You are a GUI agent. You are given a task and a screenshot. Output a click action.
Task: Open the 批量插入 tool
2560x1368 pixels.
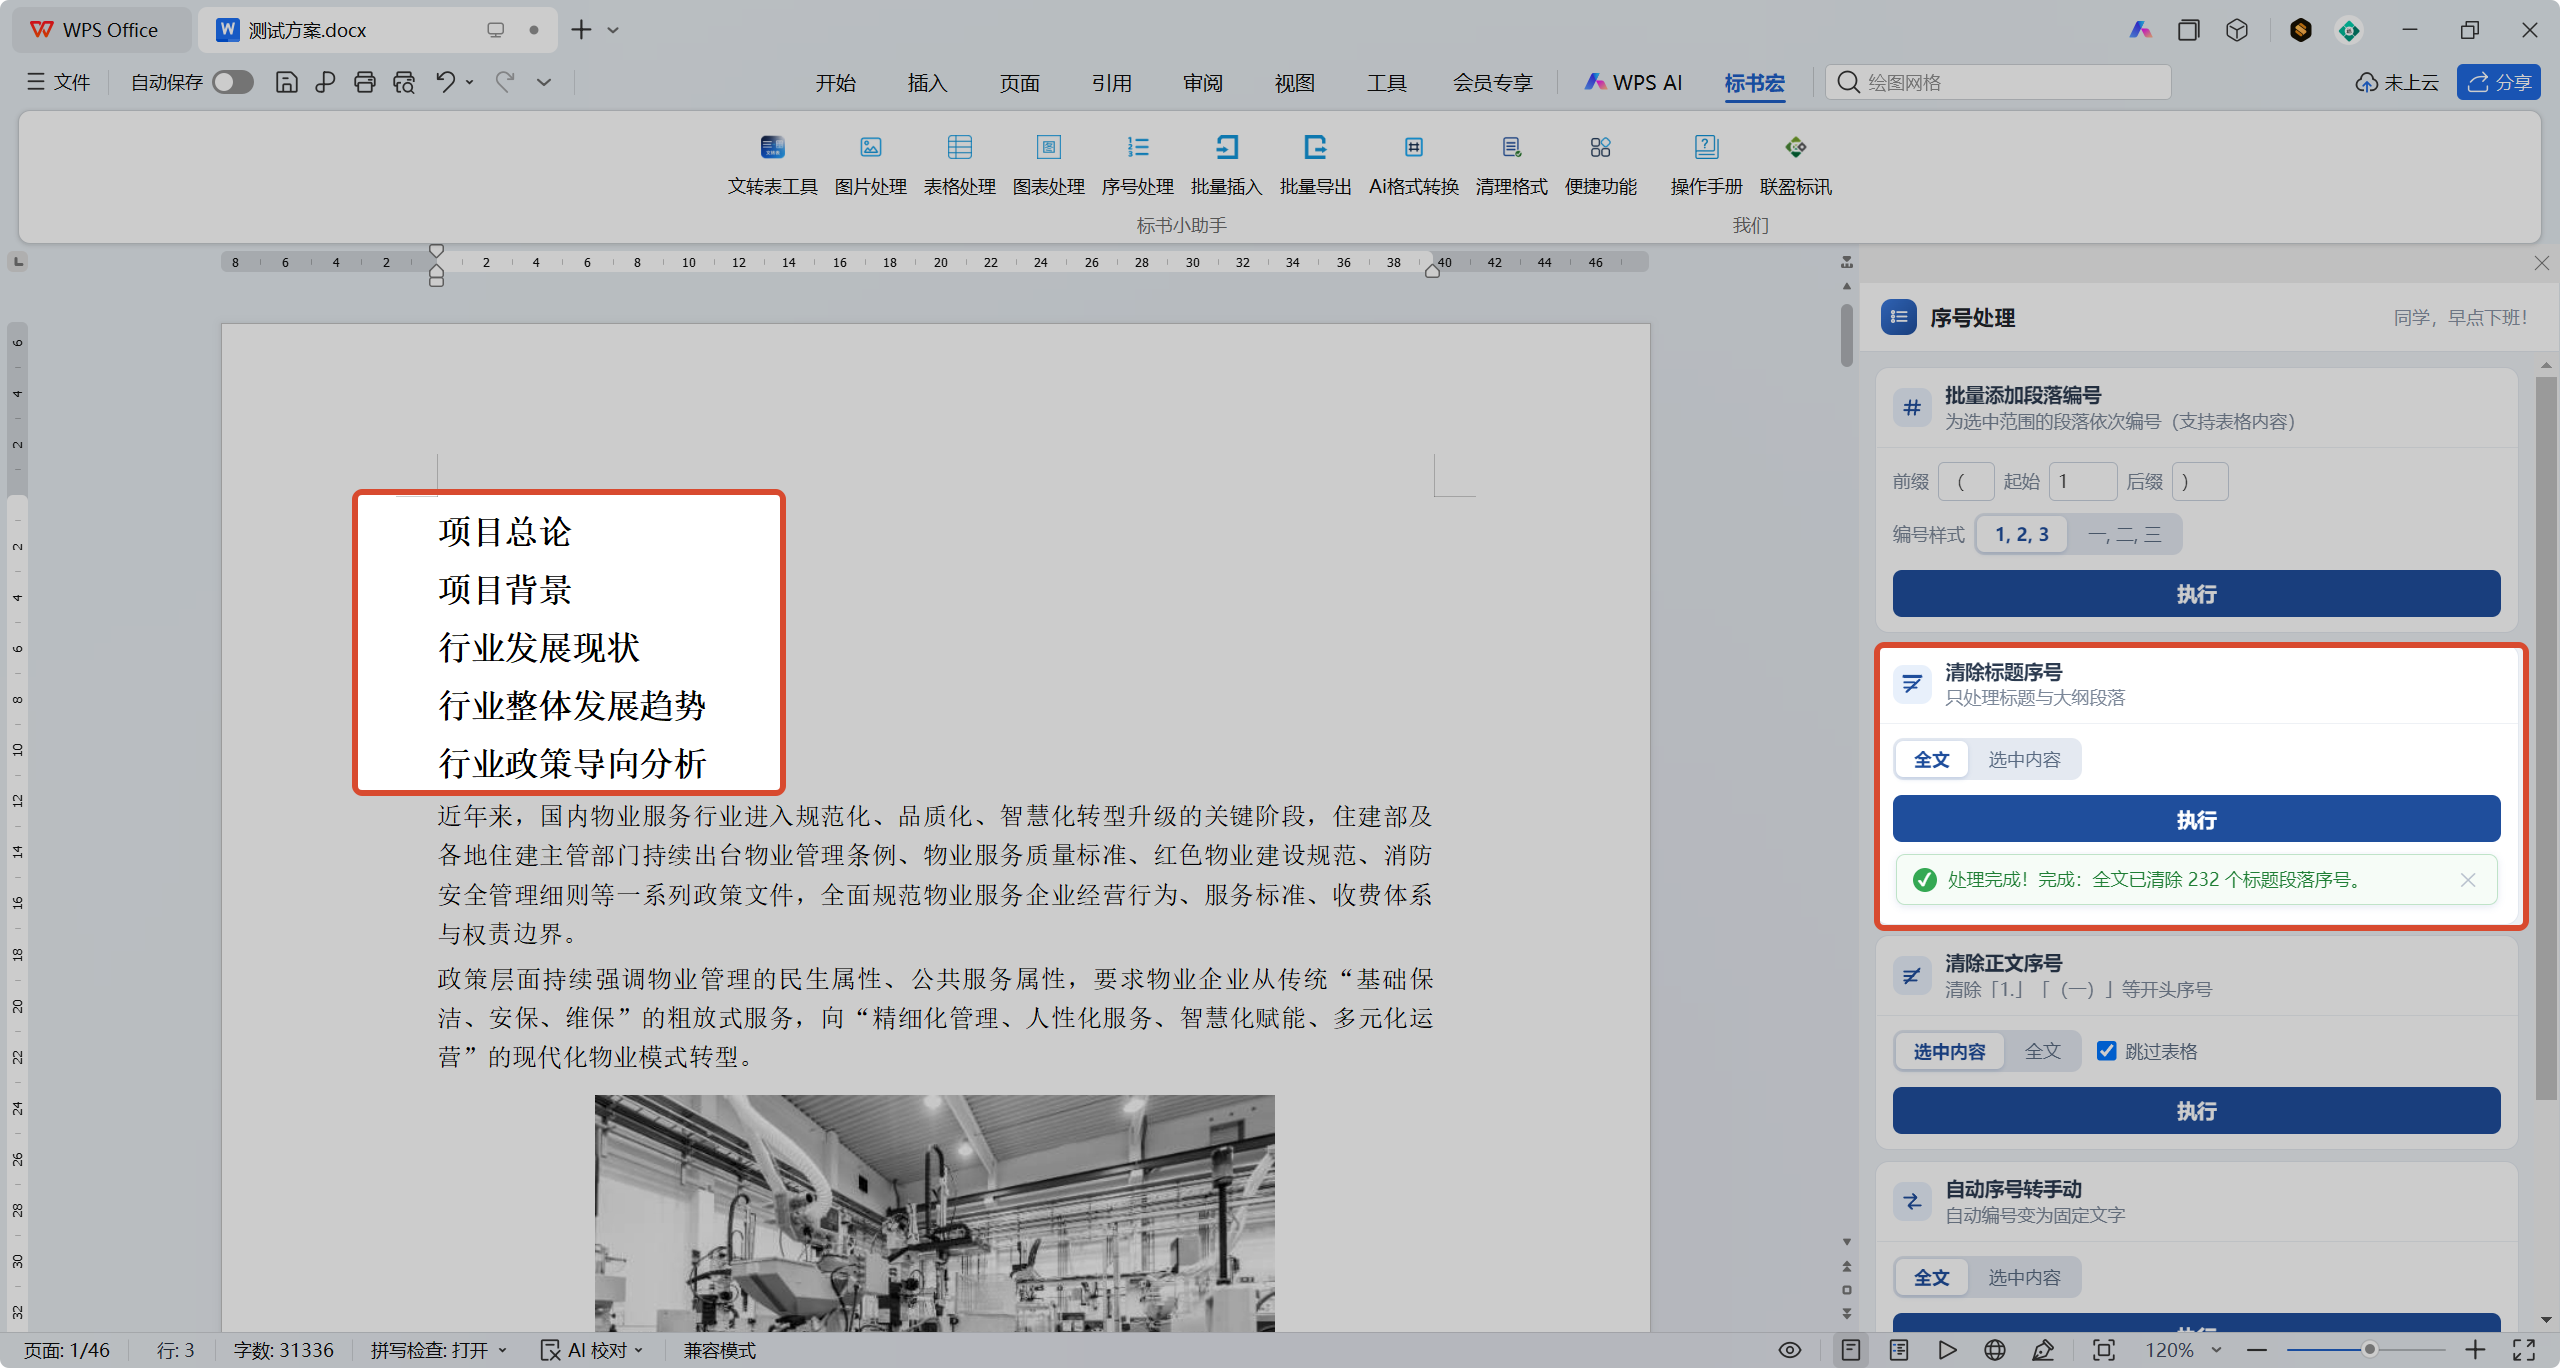(x=1226, y=165)
